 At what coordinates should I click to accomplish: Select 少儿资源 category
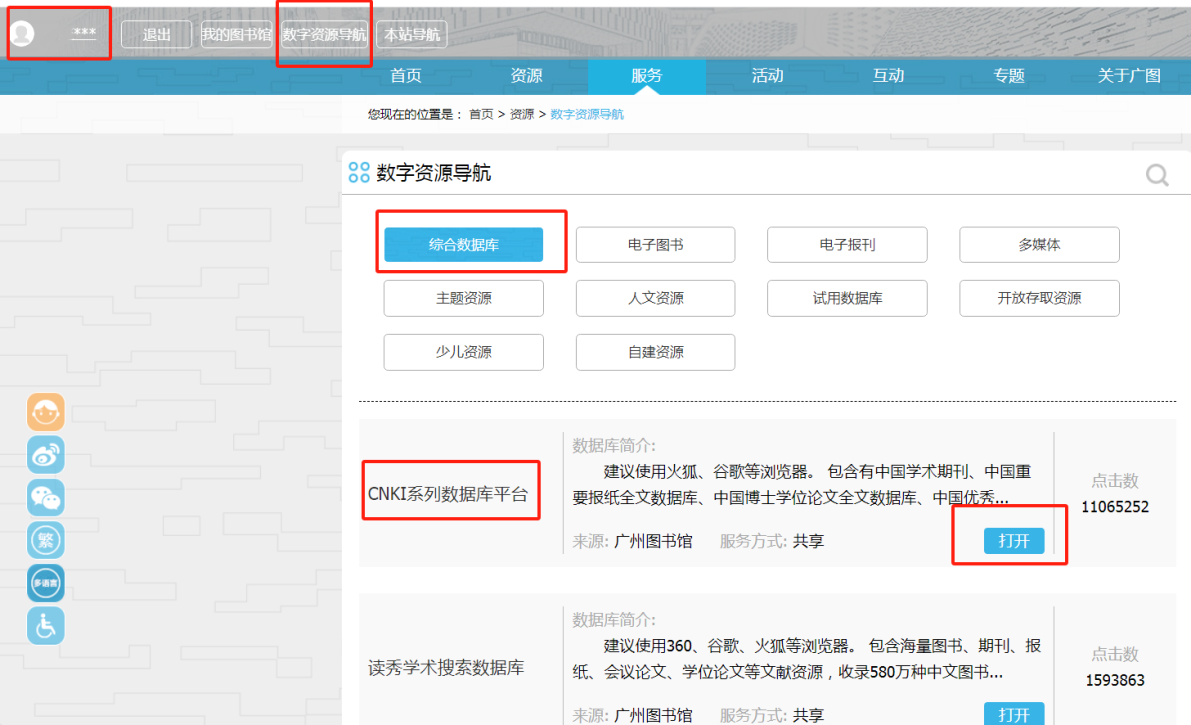463,352
